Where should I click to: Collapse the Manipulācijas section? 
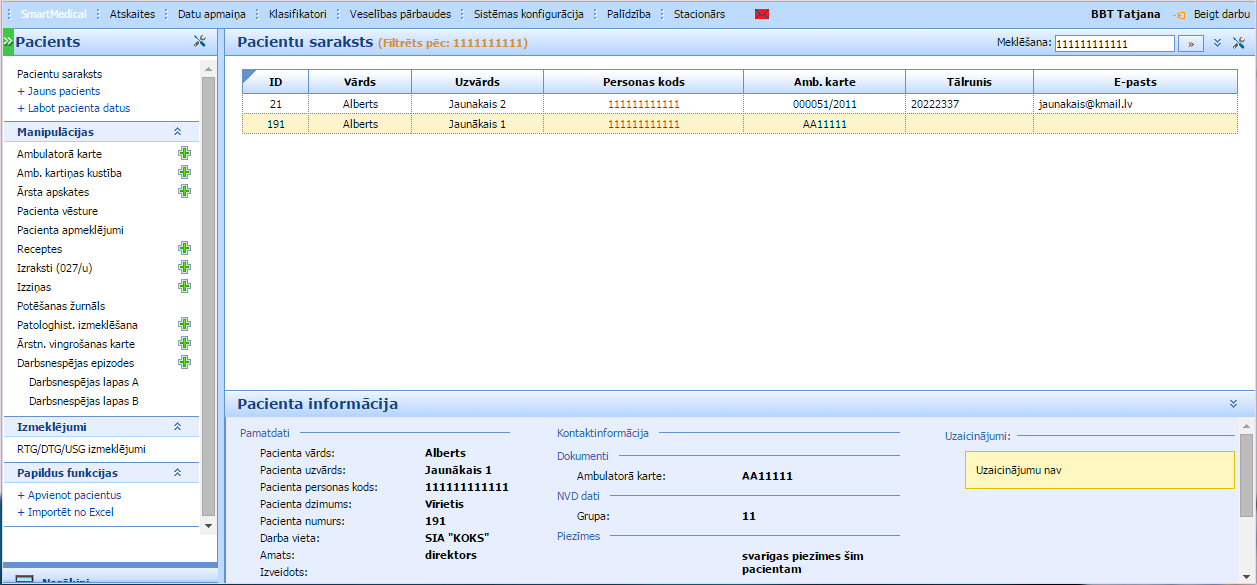point(177,132)
